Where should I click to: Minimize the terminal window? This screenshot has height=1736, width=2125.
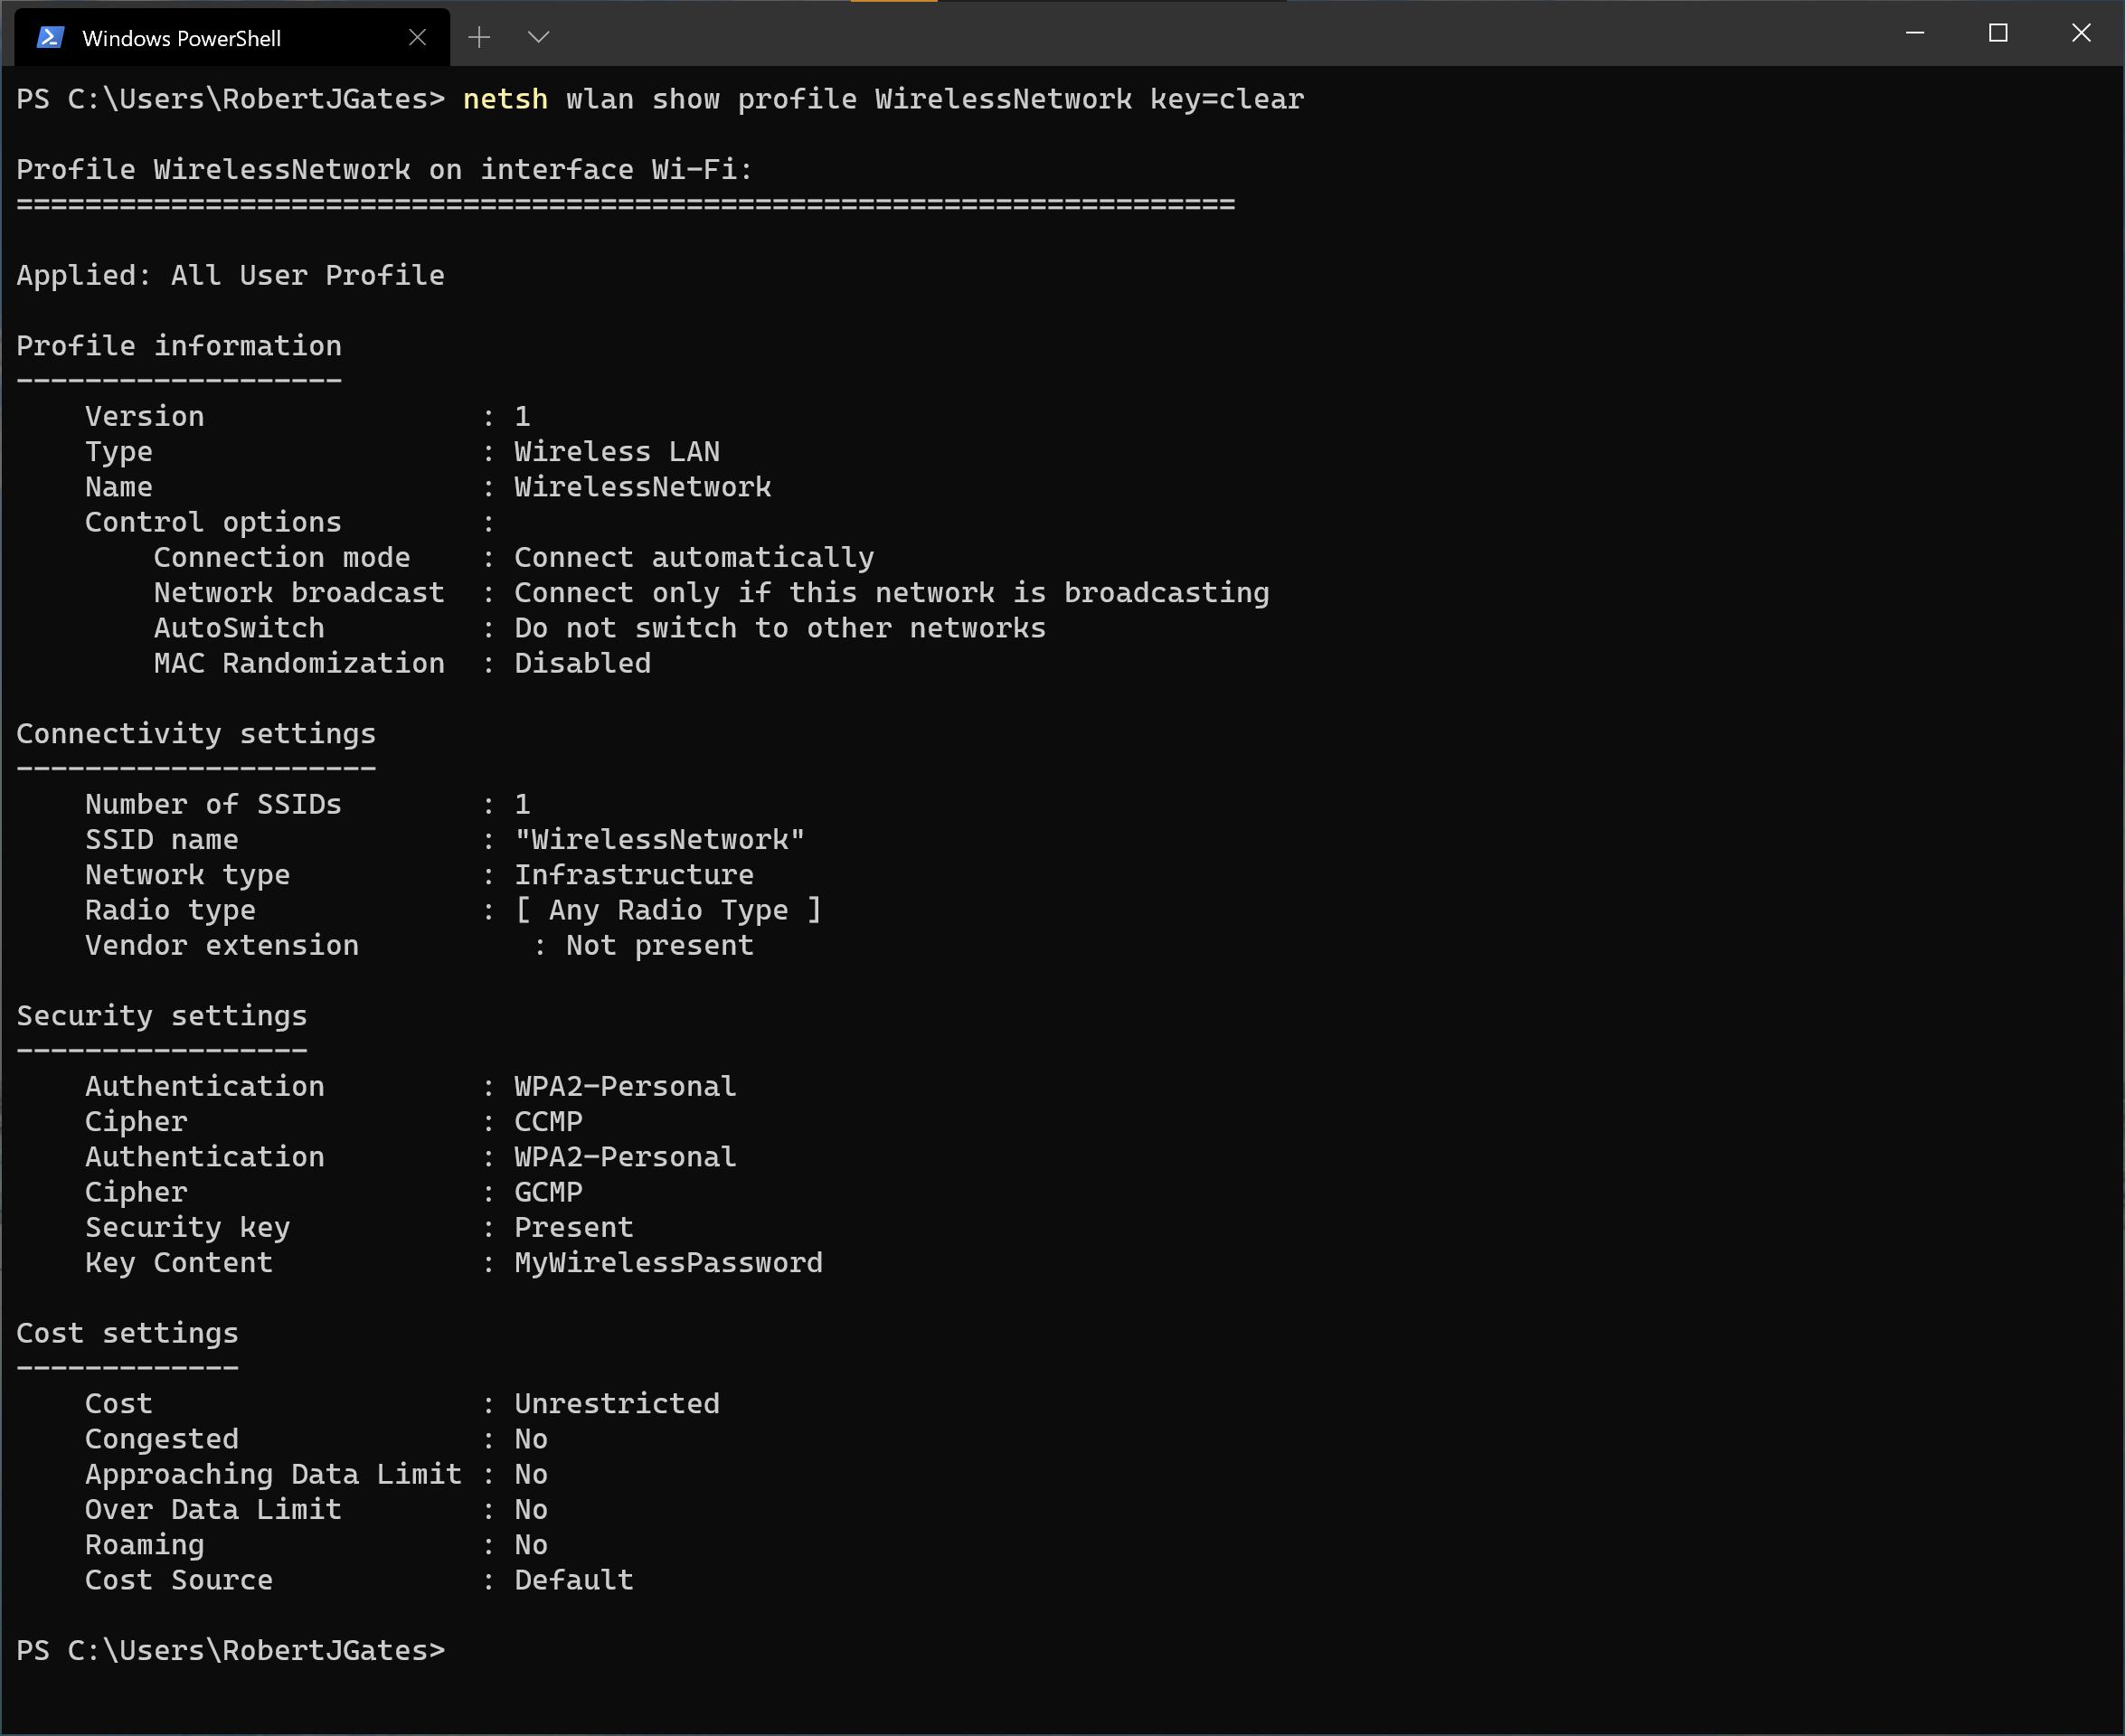coord(1915,33)
